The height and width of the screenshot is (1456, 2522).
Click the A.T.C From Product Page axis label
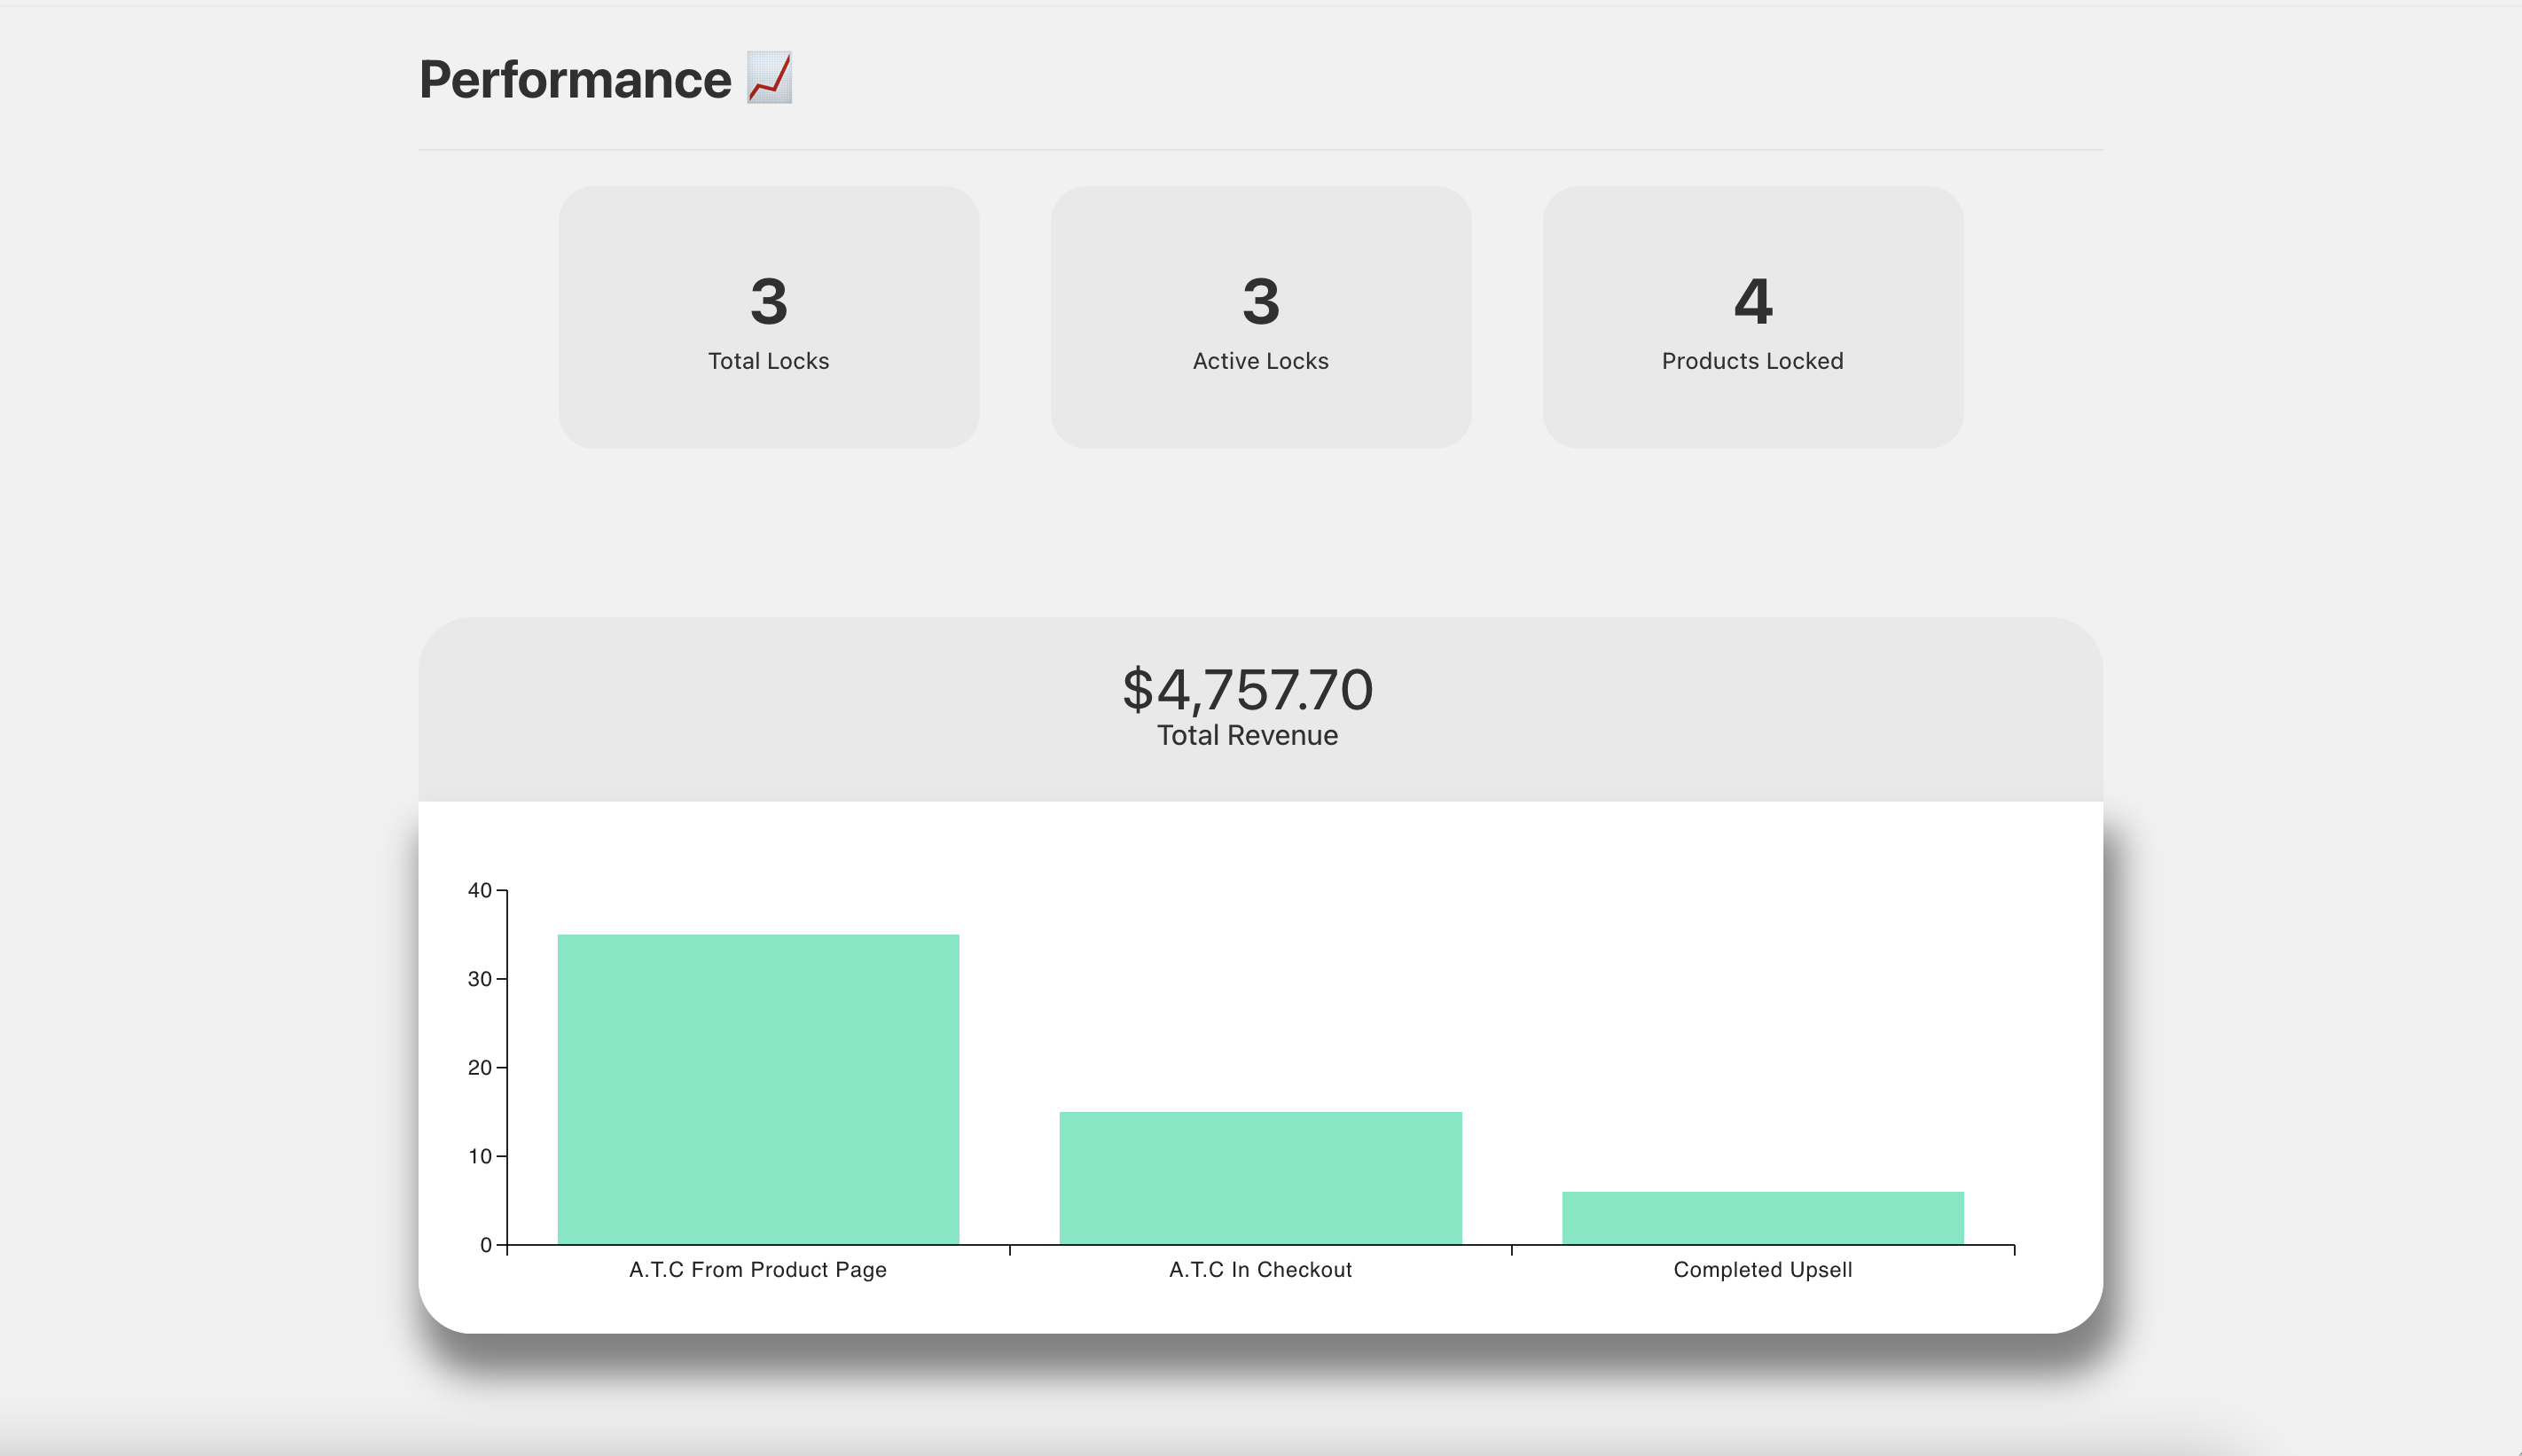point(757,1269)
